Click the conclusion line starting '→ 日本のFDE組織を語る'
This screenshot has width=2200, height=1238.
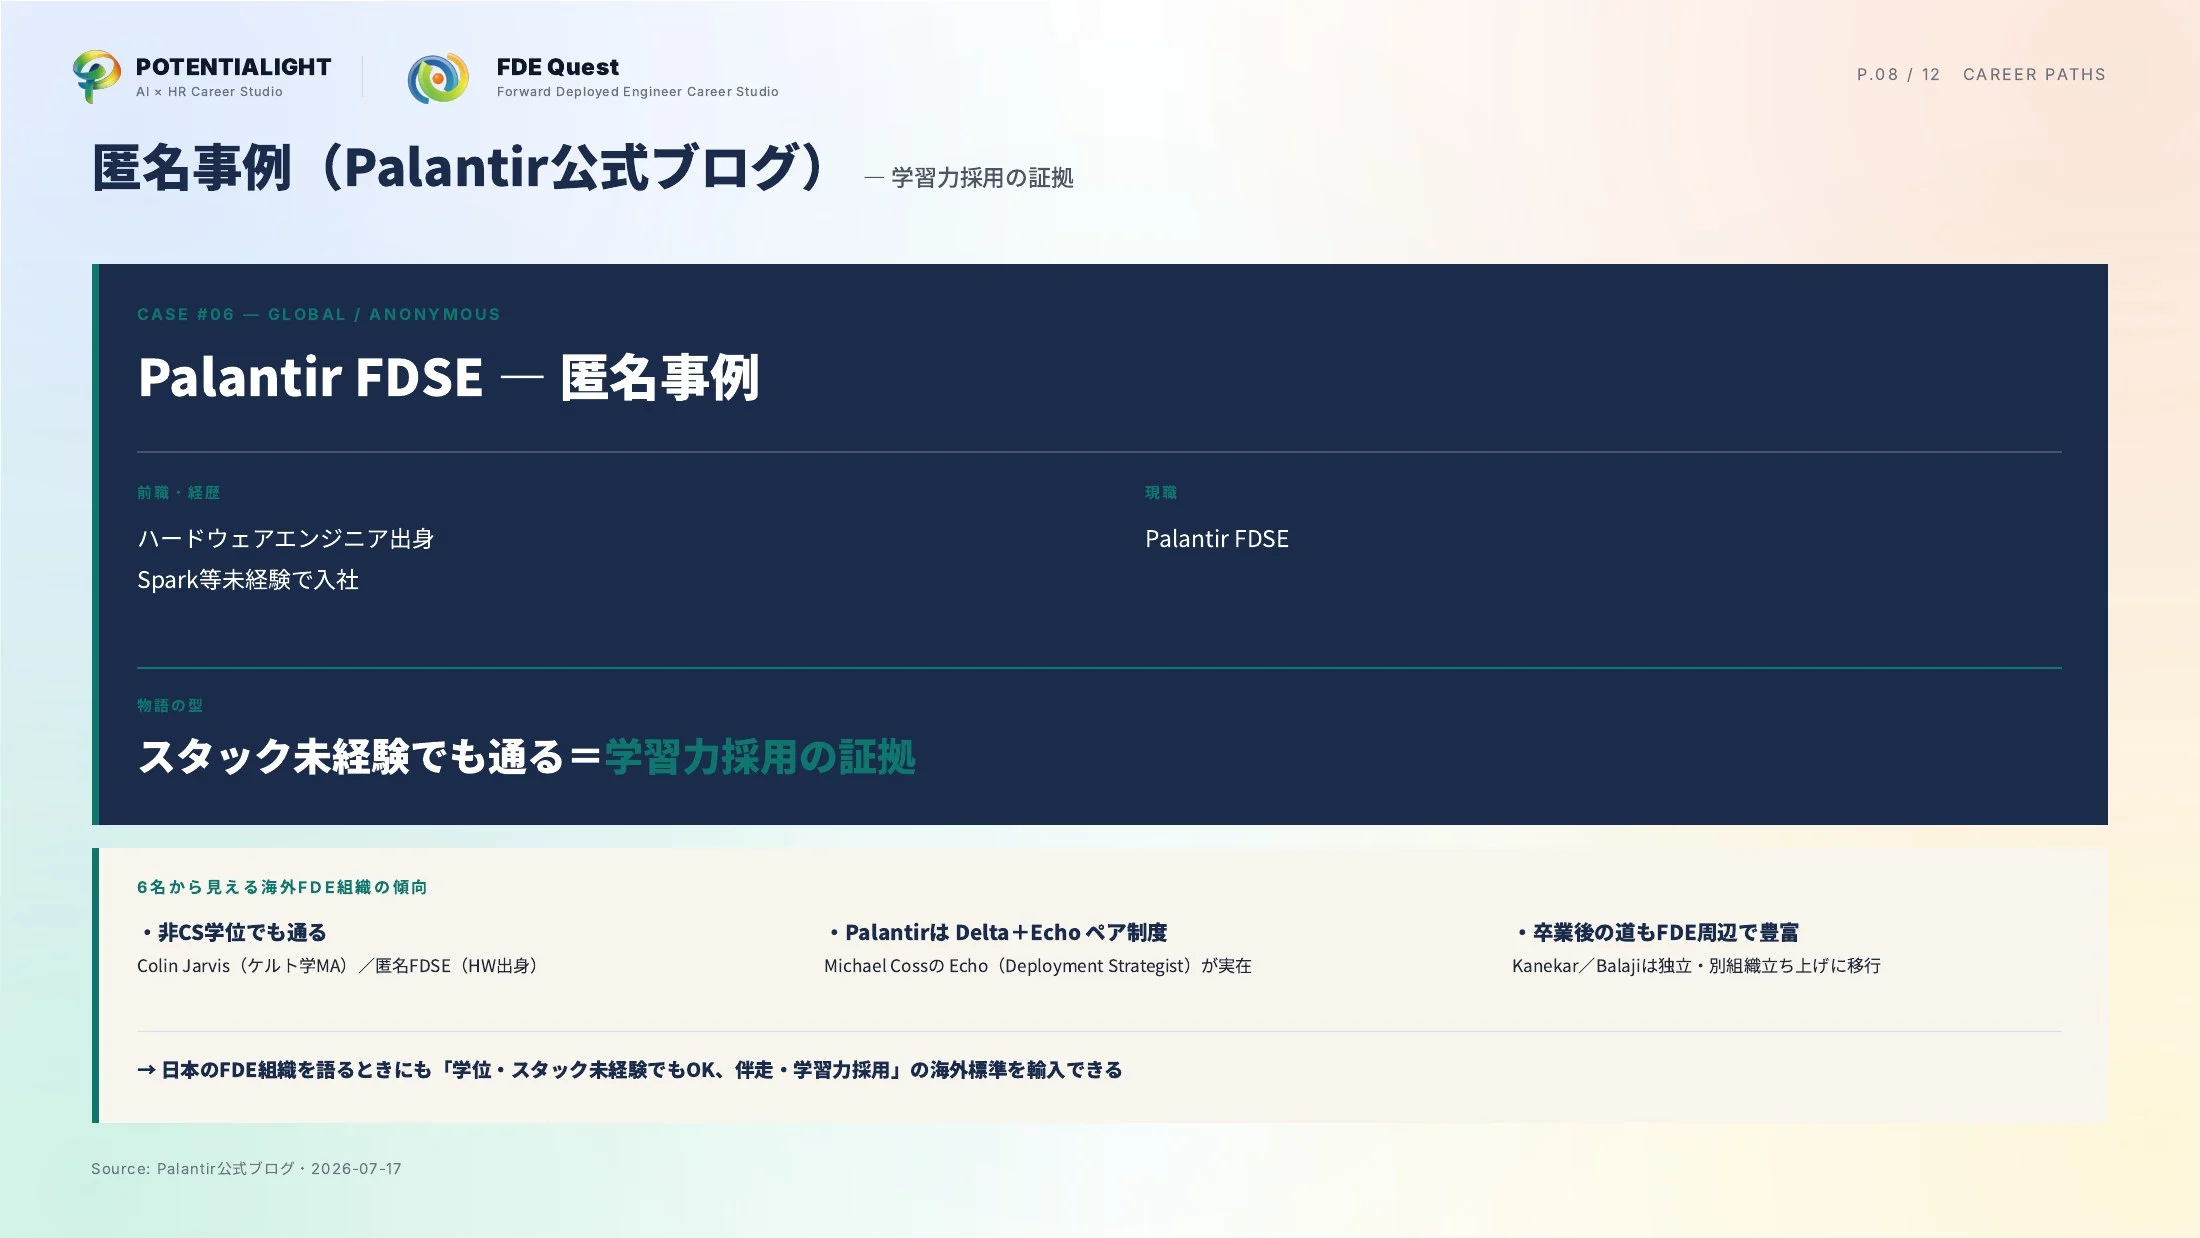pyautogui.click(x=630, y=1070)
